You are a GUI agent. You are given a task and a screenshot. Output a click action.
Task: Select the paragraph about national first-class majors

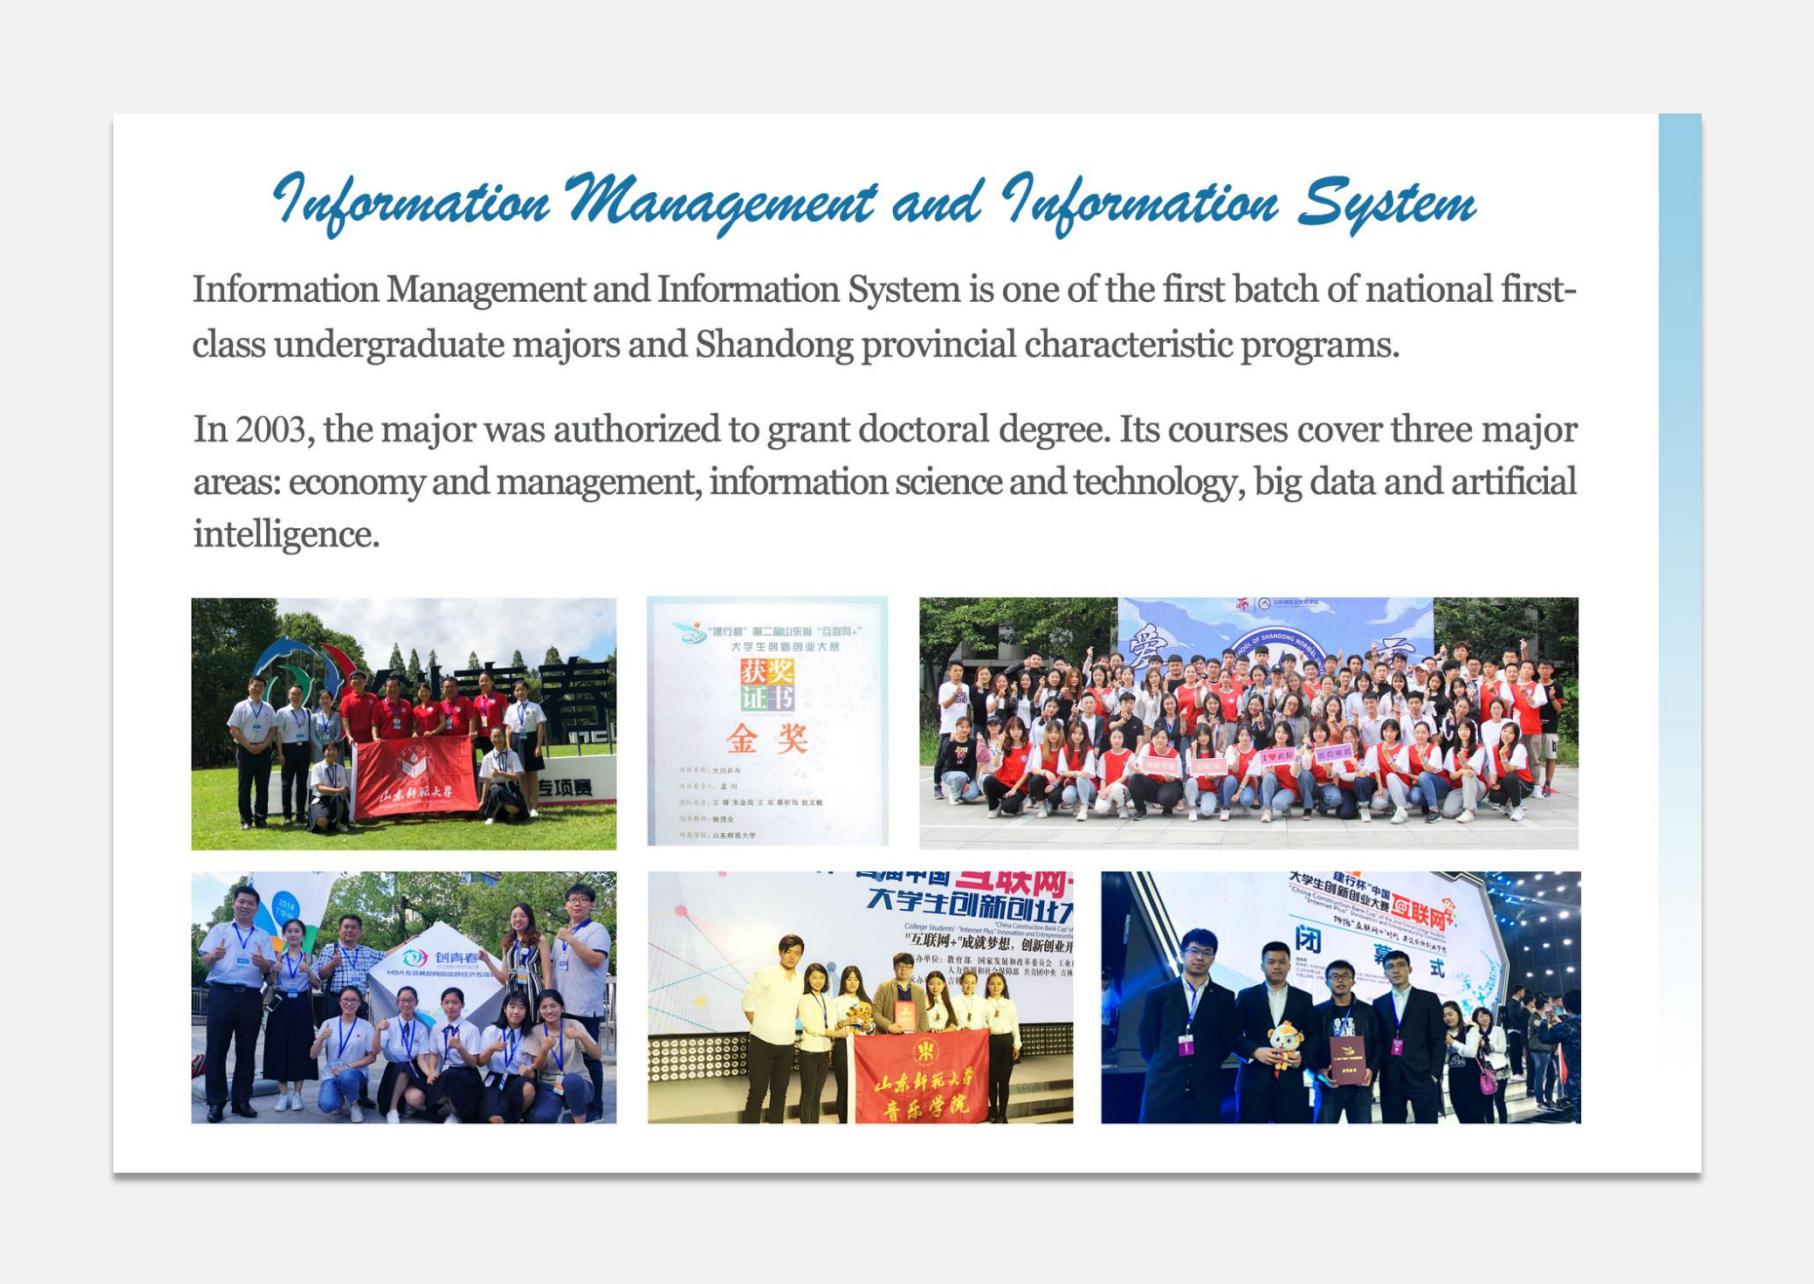pyautogui.click(x=884, y=316)
